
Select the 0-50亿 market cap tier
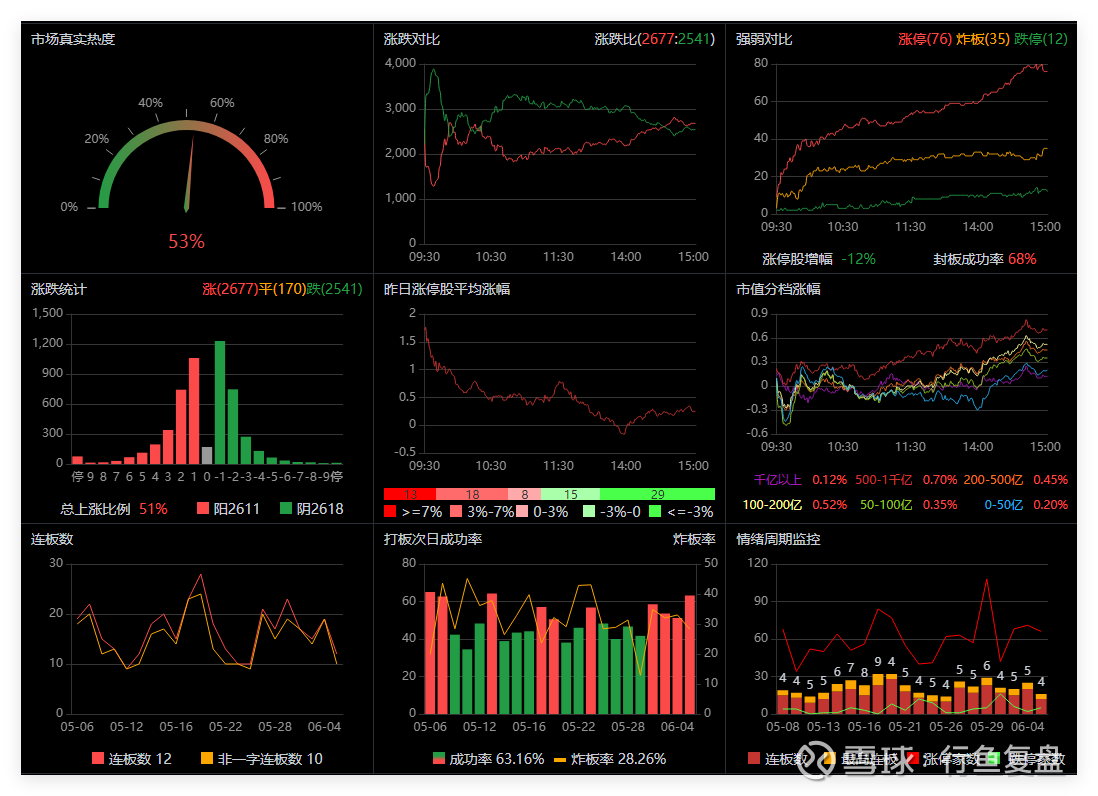pyautogui.click(x=1005, y=505)
